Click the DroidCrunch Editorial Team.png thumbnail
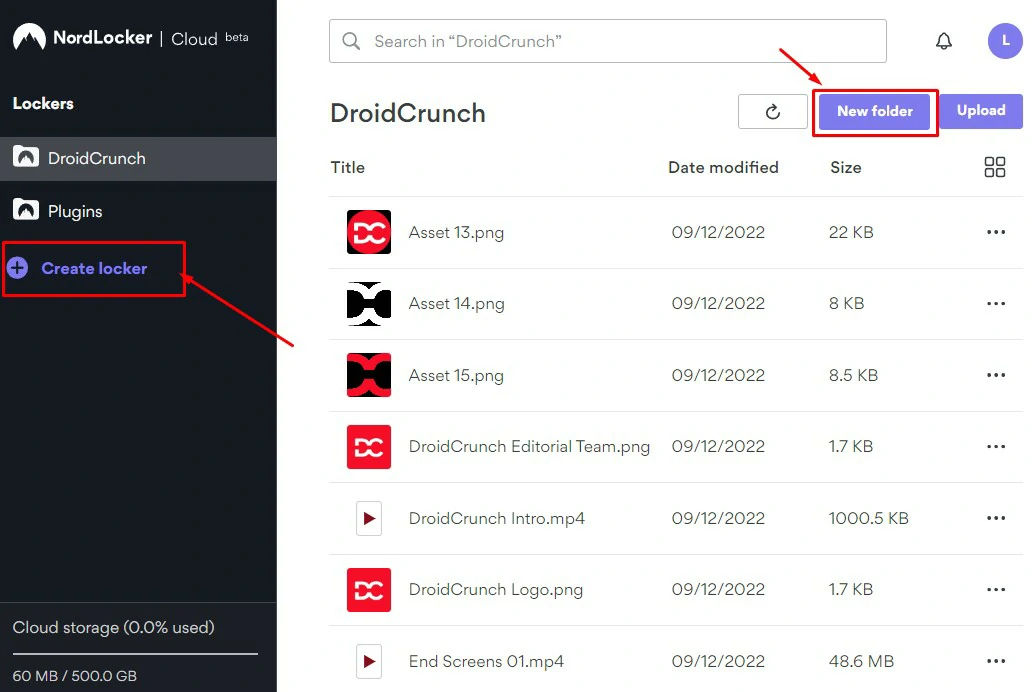Viewport: 1036px width, 692px height. click(x=369, y=446)
